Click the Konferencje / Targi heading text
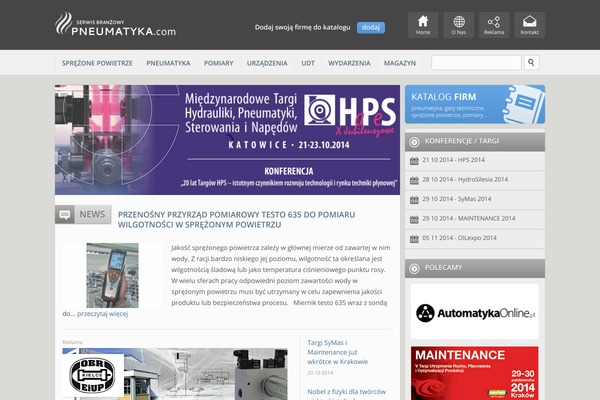The height and width of the screenshot is (400, 600). [x=462, y=141]
